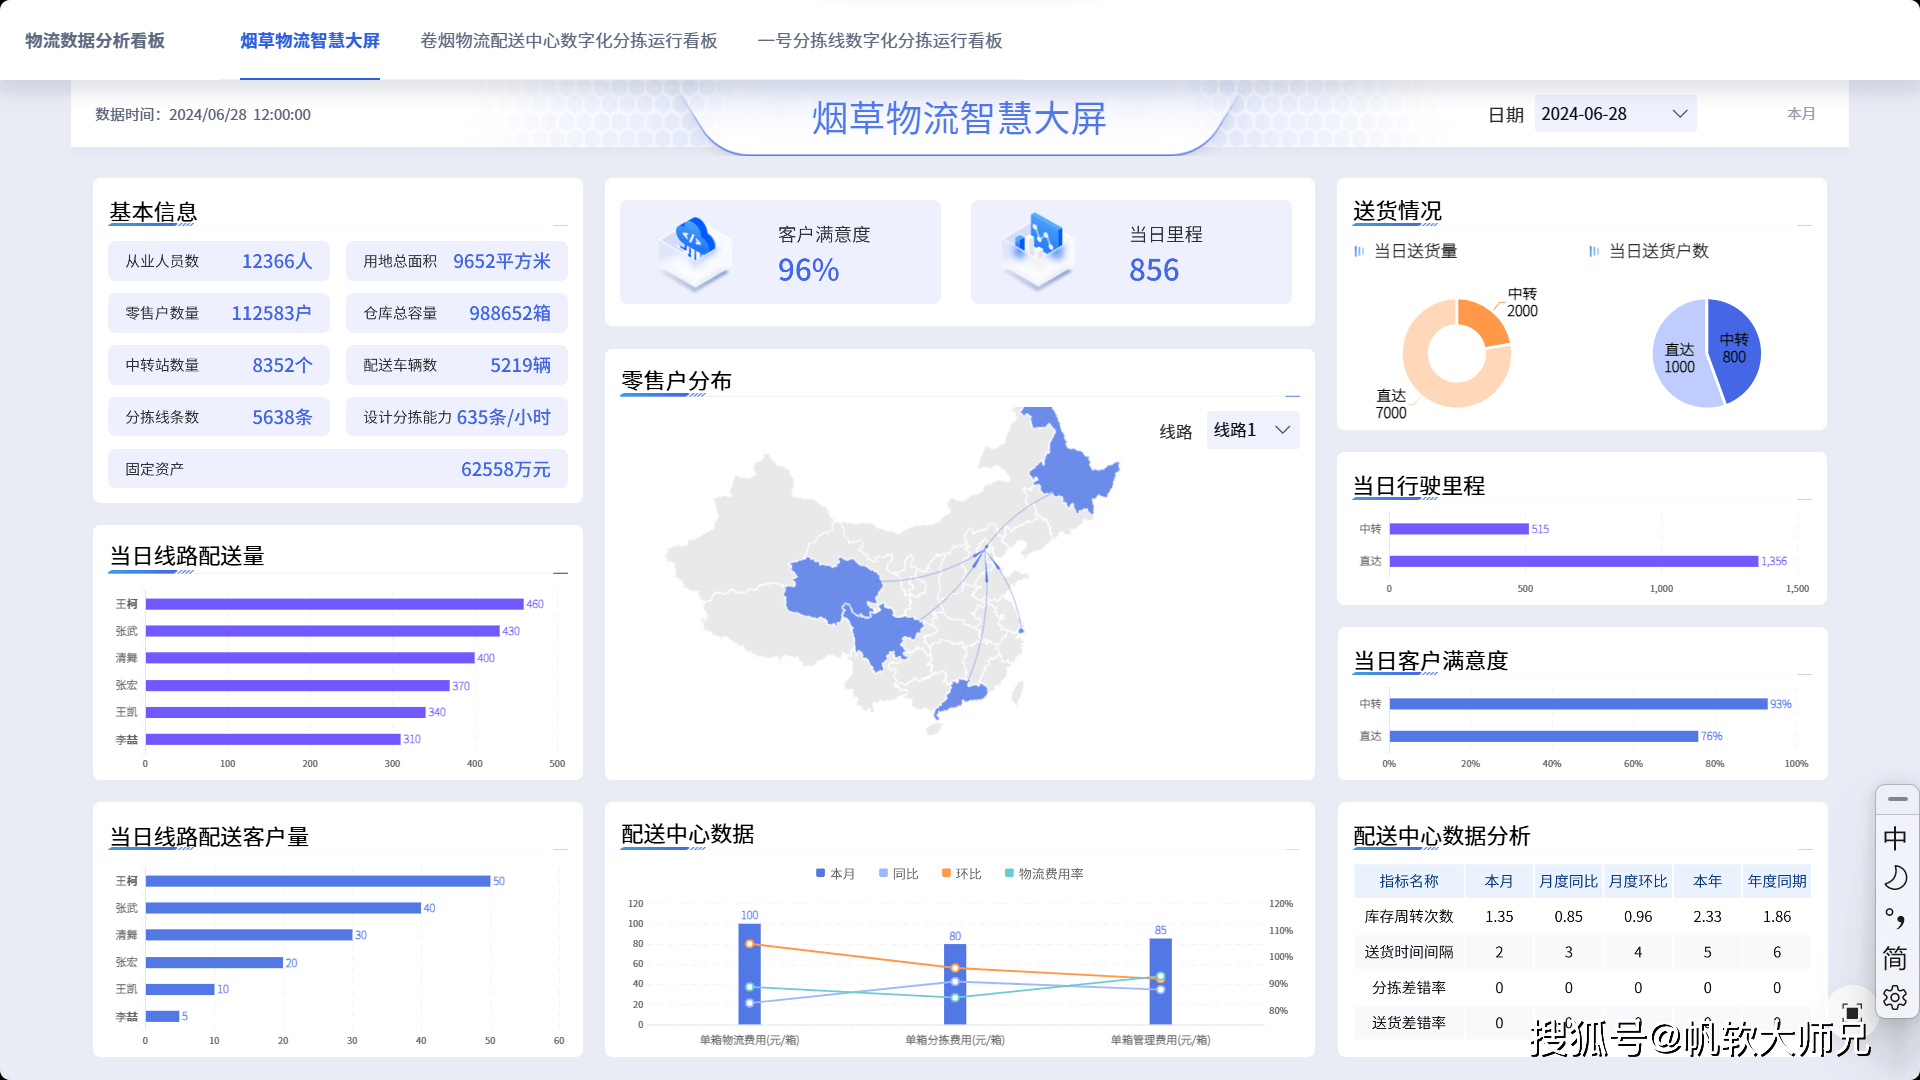Click the 单箱分拣费用 column bar 80
1920x1080 pixels.
coord(955,984)
